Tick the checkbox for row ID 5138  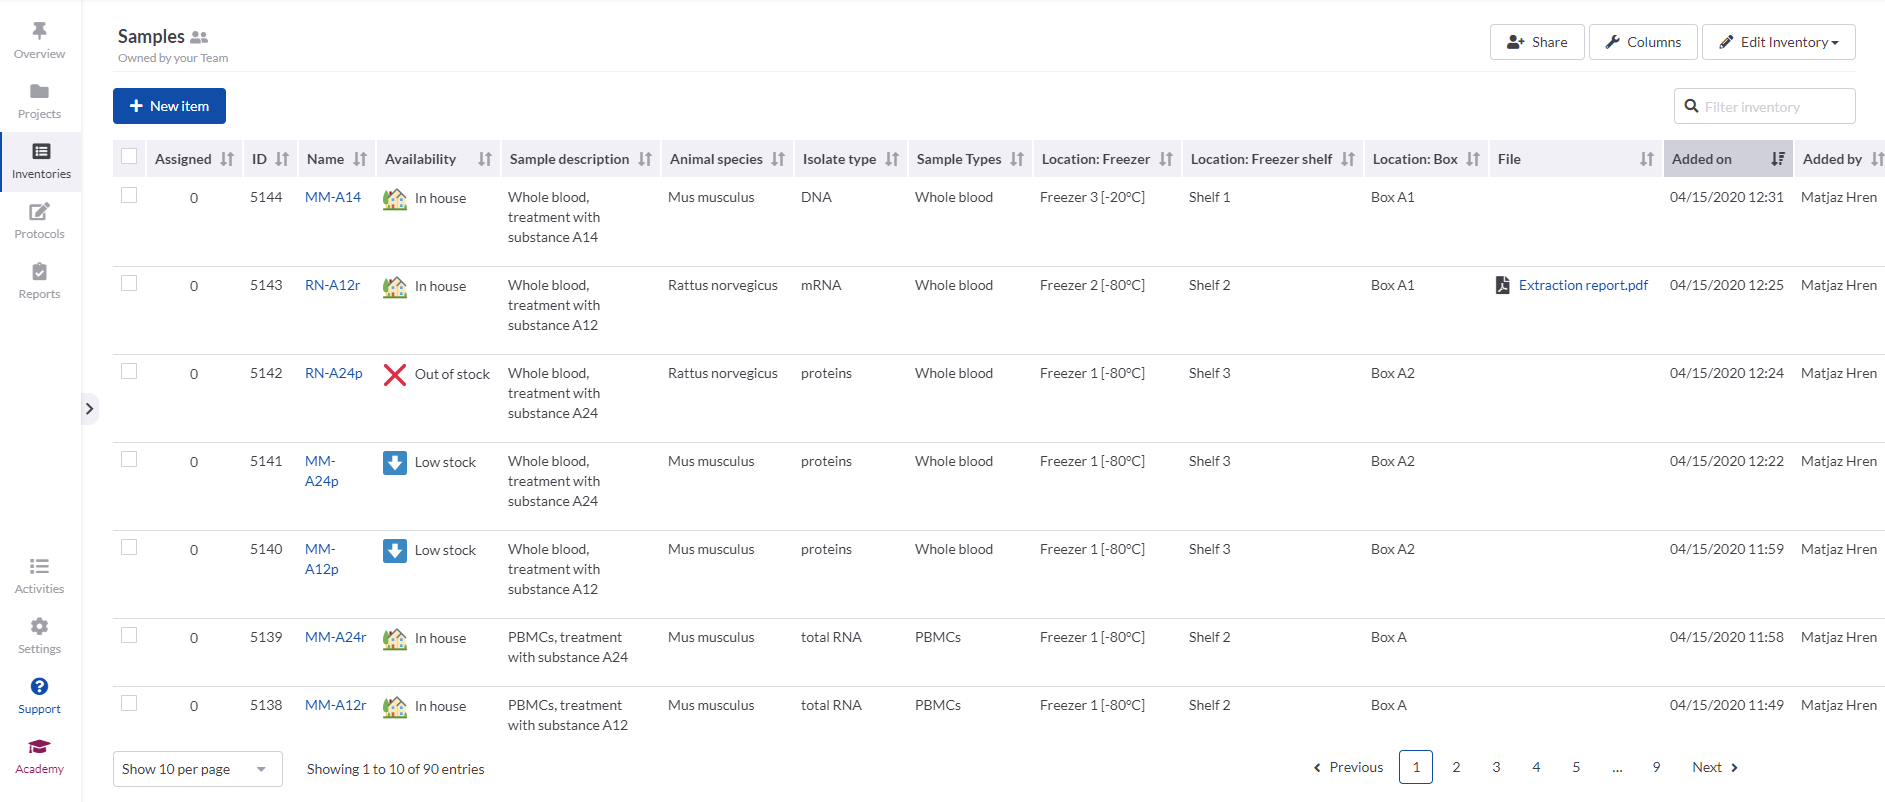click(x=129, y=703)
